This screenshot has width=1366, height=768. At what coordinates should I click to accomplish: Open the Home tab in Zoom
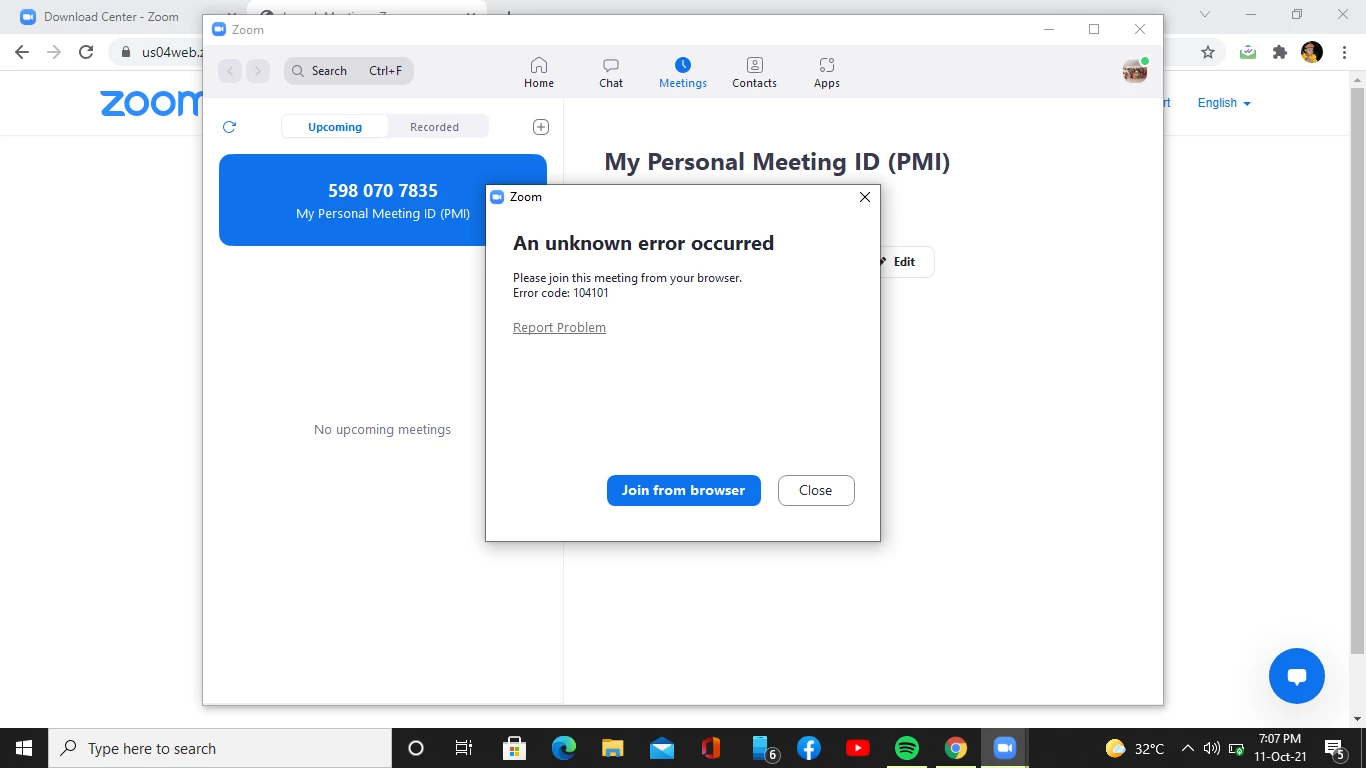click(x=539, y=73)
